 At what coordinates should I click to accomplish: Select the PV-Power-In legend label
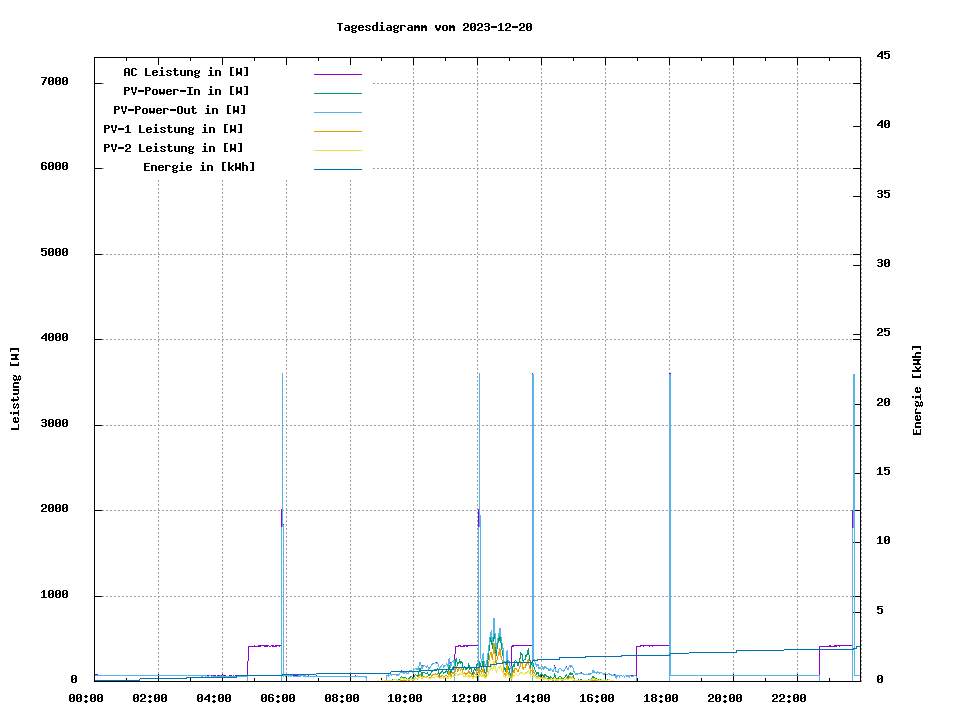click(186, 91)
